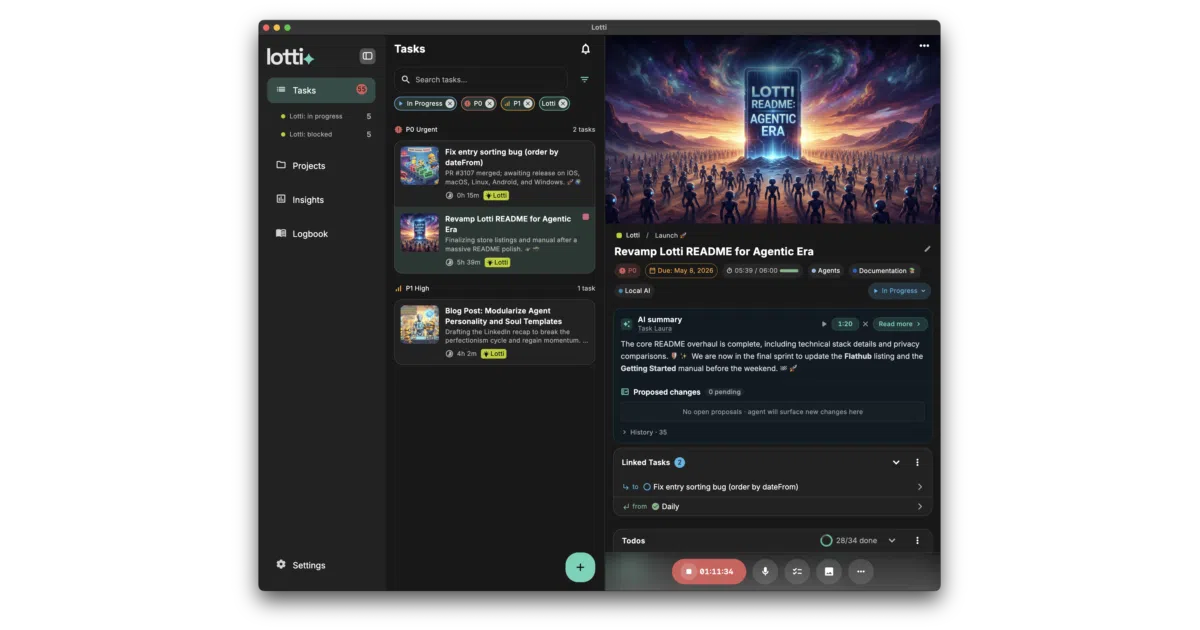Image resolution: width=1200 pixels, height=630 pixels.
Task: Open Logbook in the sidebar
Action: pyautogui.click(x=321, y=234)
